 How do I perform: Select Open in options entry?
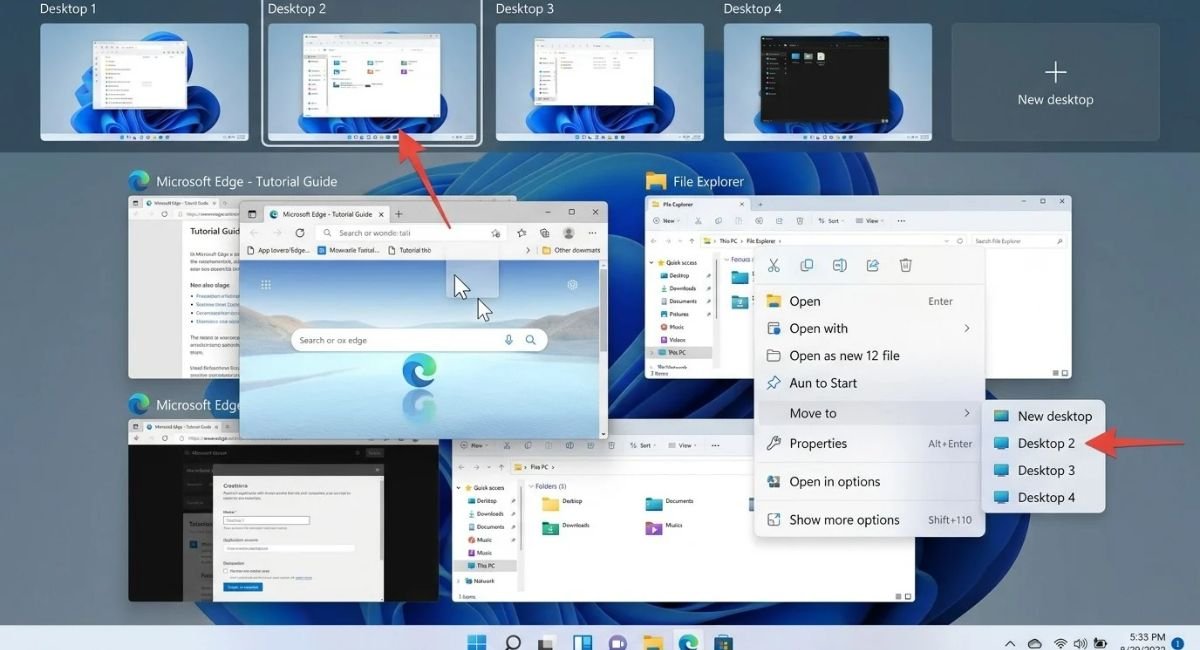pyautogui.click(x=869, y=481)
